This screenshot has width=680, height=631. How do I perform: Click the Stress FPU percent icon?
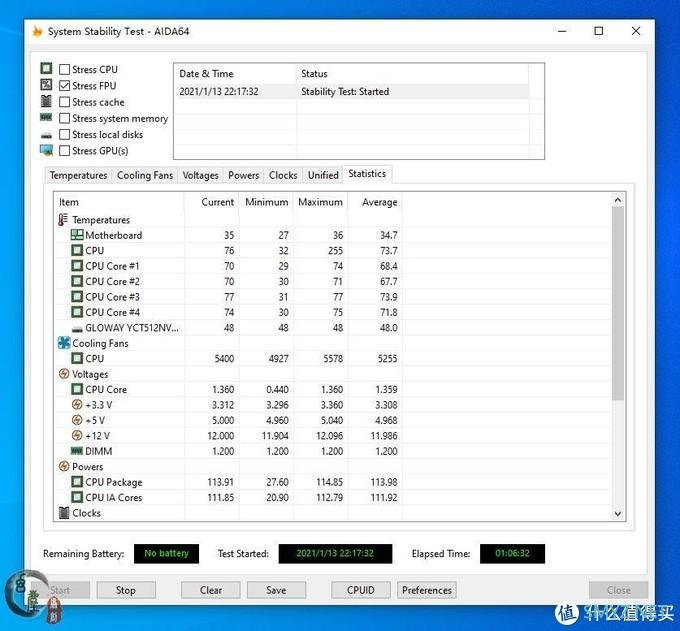coord(46,85)
